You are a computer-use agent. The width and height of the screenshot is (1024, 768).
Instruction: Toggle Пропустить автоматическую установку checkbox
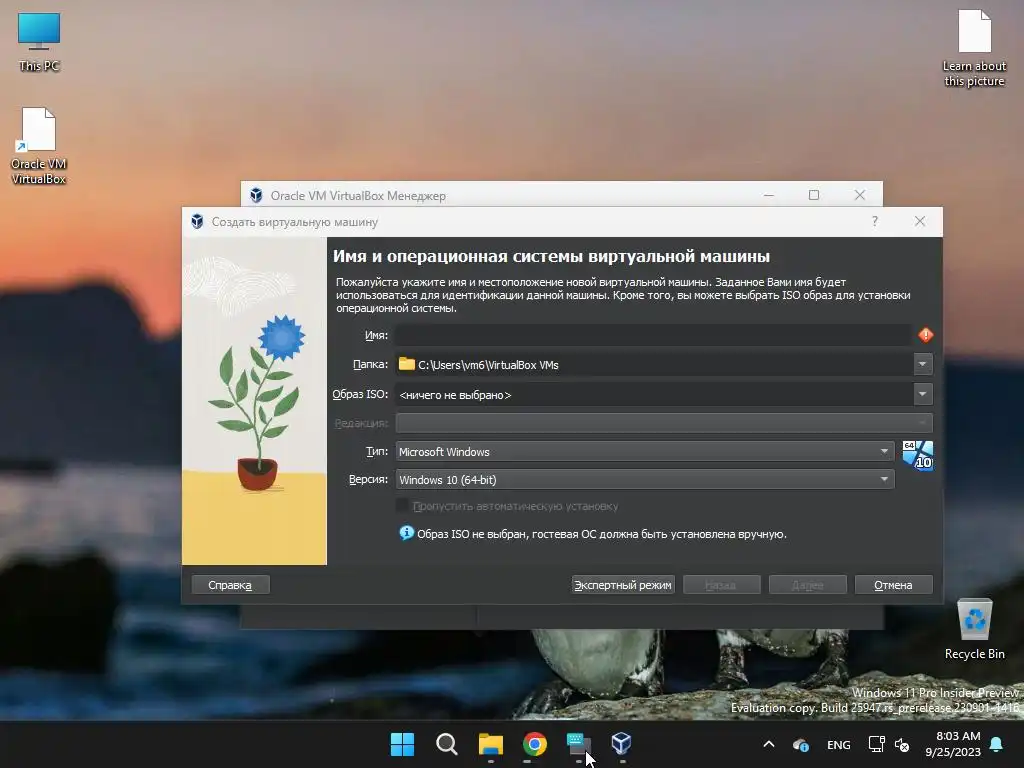(x=402, y=505)
